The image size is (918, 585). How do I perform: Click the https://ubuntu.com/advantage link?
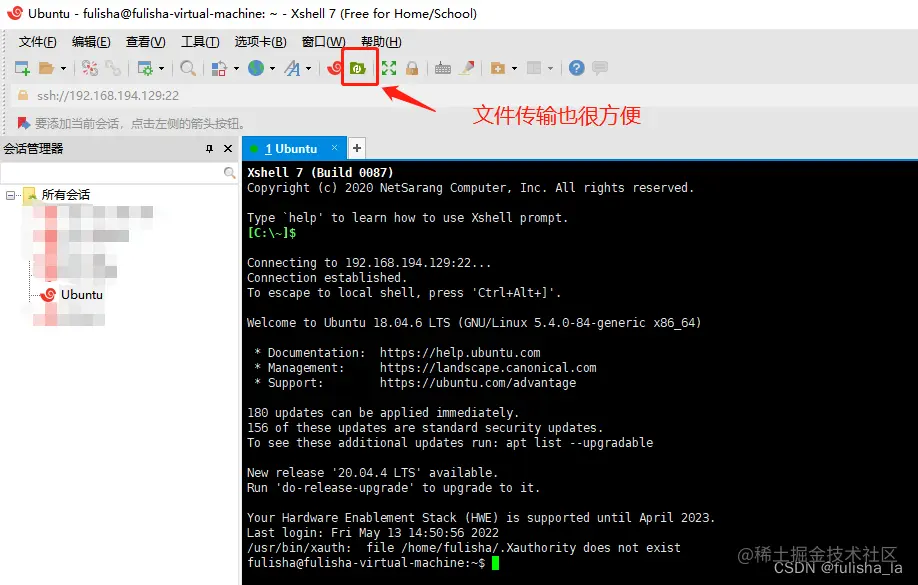478,383
